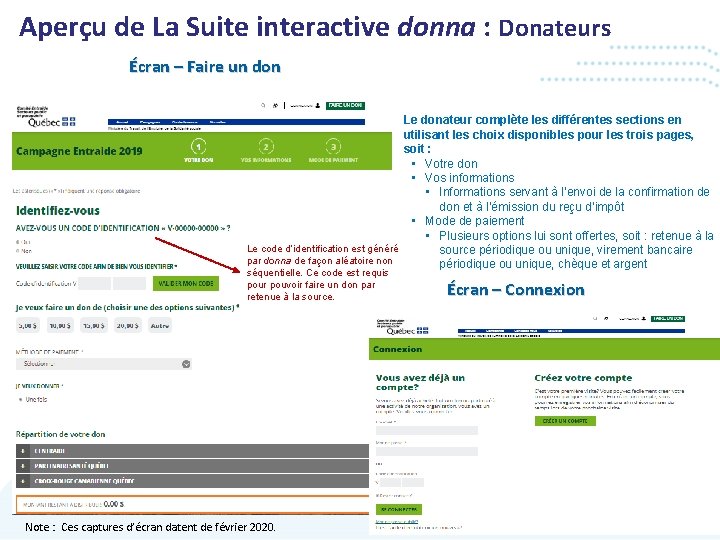This screenshot has height=540, width=720.
Task: Click Faire un don button on donation screen
Action: [x=345, y=106]
